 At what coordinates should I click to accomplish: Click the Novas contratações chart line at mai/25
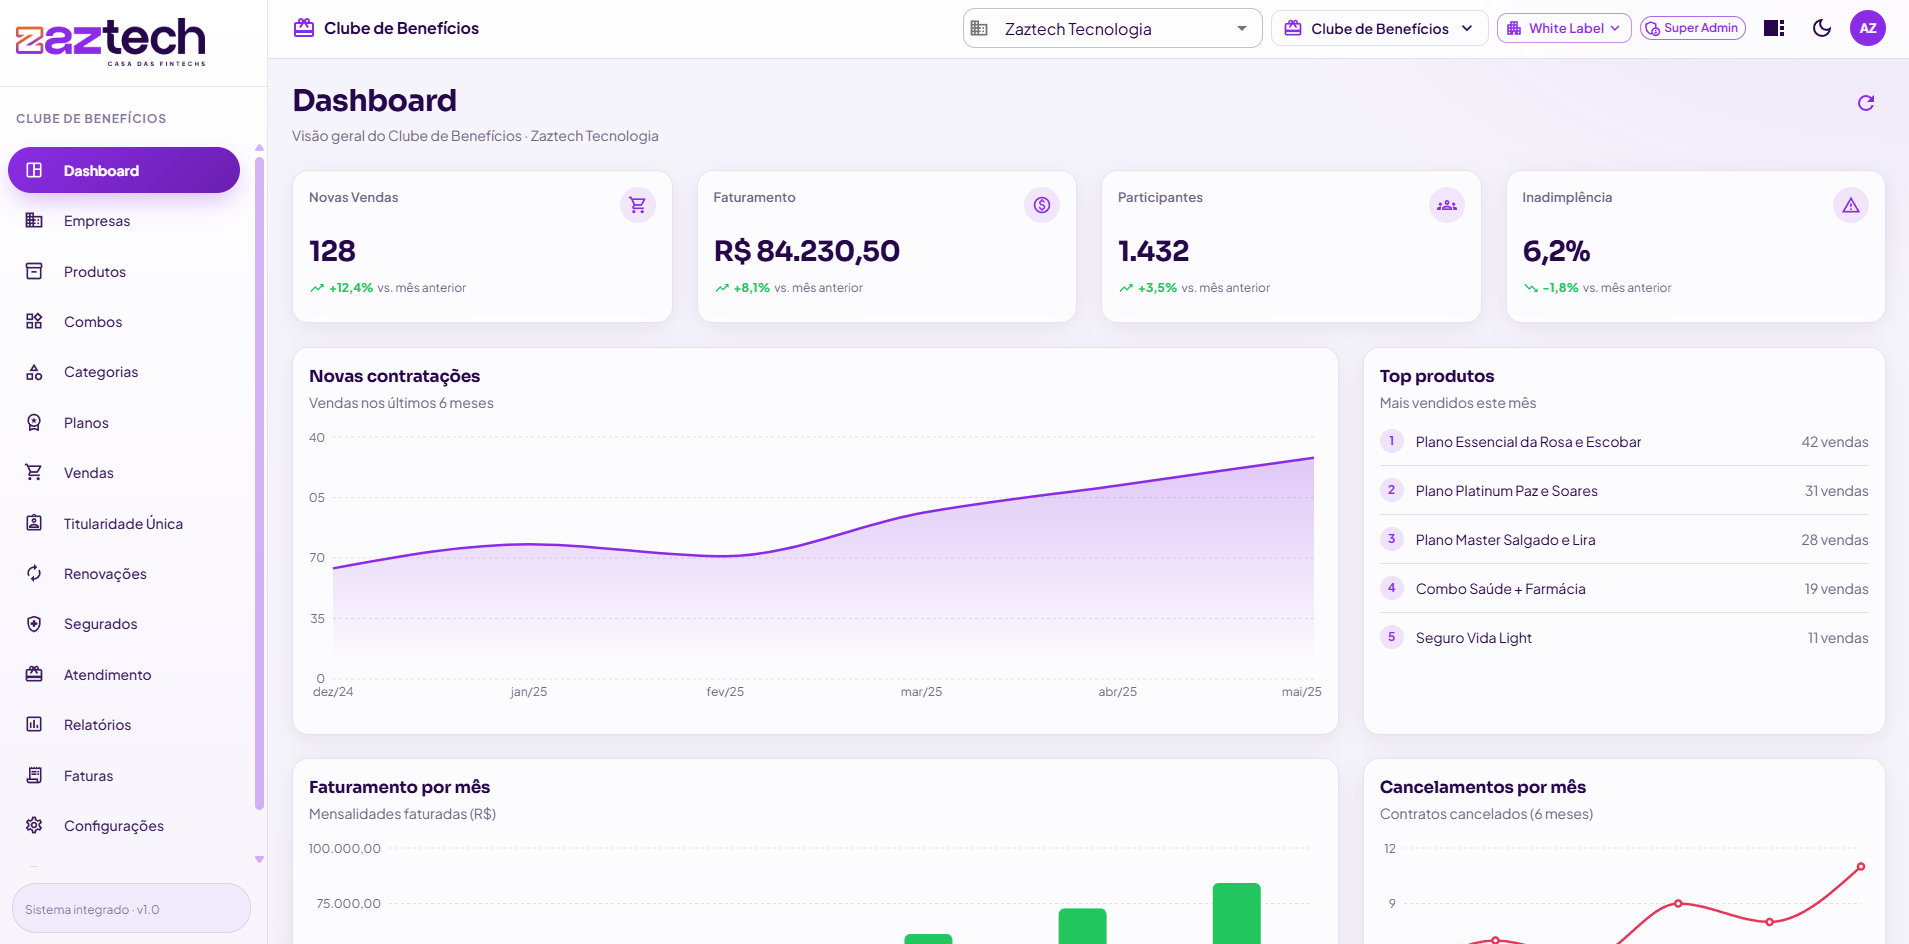click(1313, 458)
